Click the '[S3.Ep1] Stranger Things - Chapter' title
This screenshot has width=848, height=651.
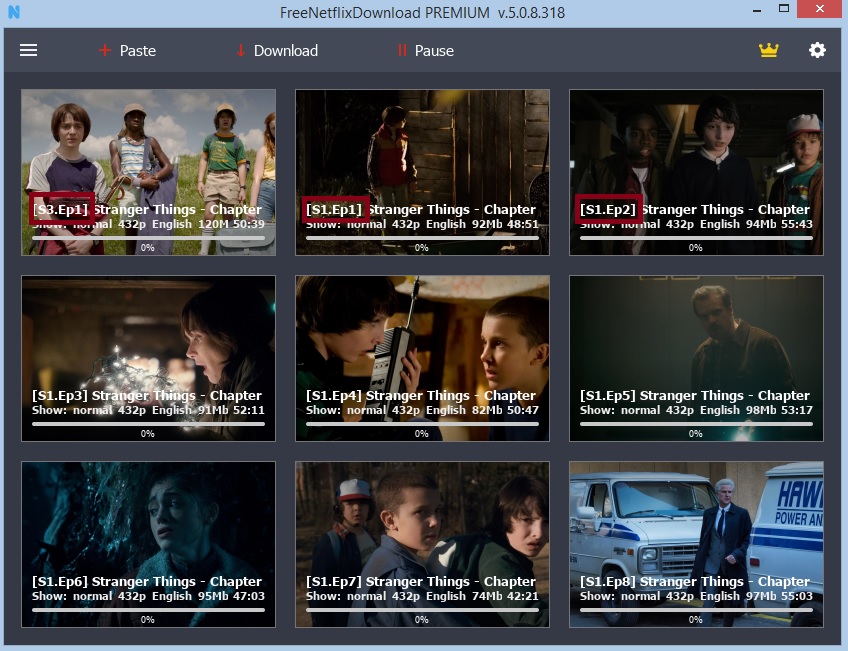[147, 210]
